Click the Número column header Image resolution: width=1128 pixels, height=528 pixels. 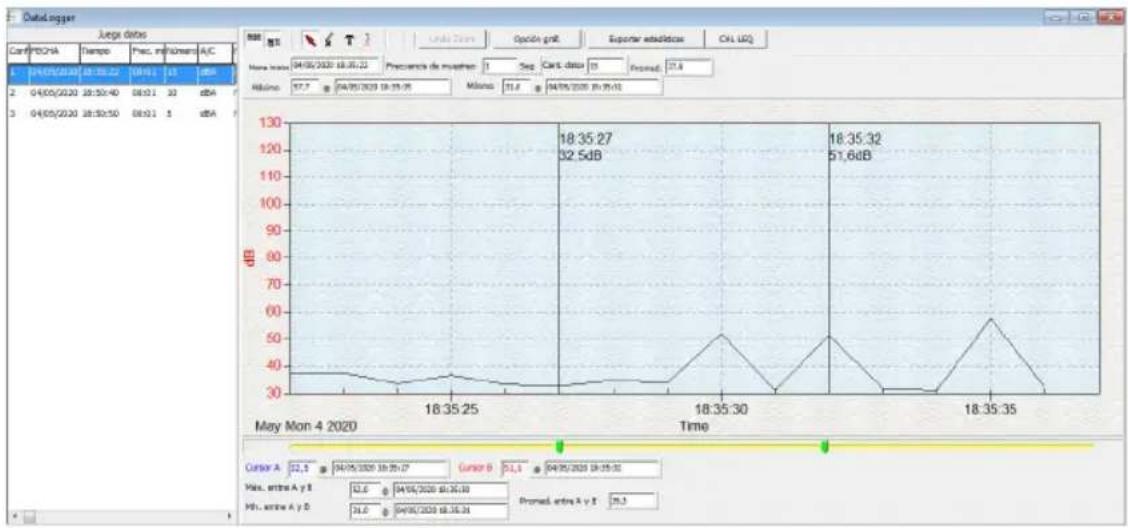(x=181, y=53)
